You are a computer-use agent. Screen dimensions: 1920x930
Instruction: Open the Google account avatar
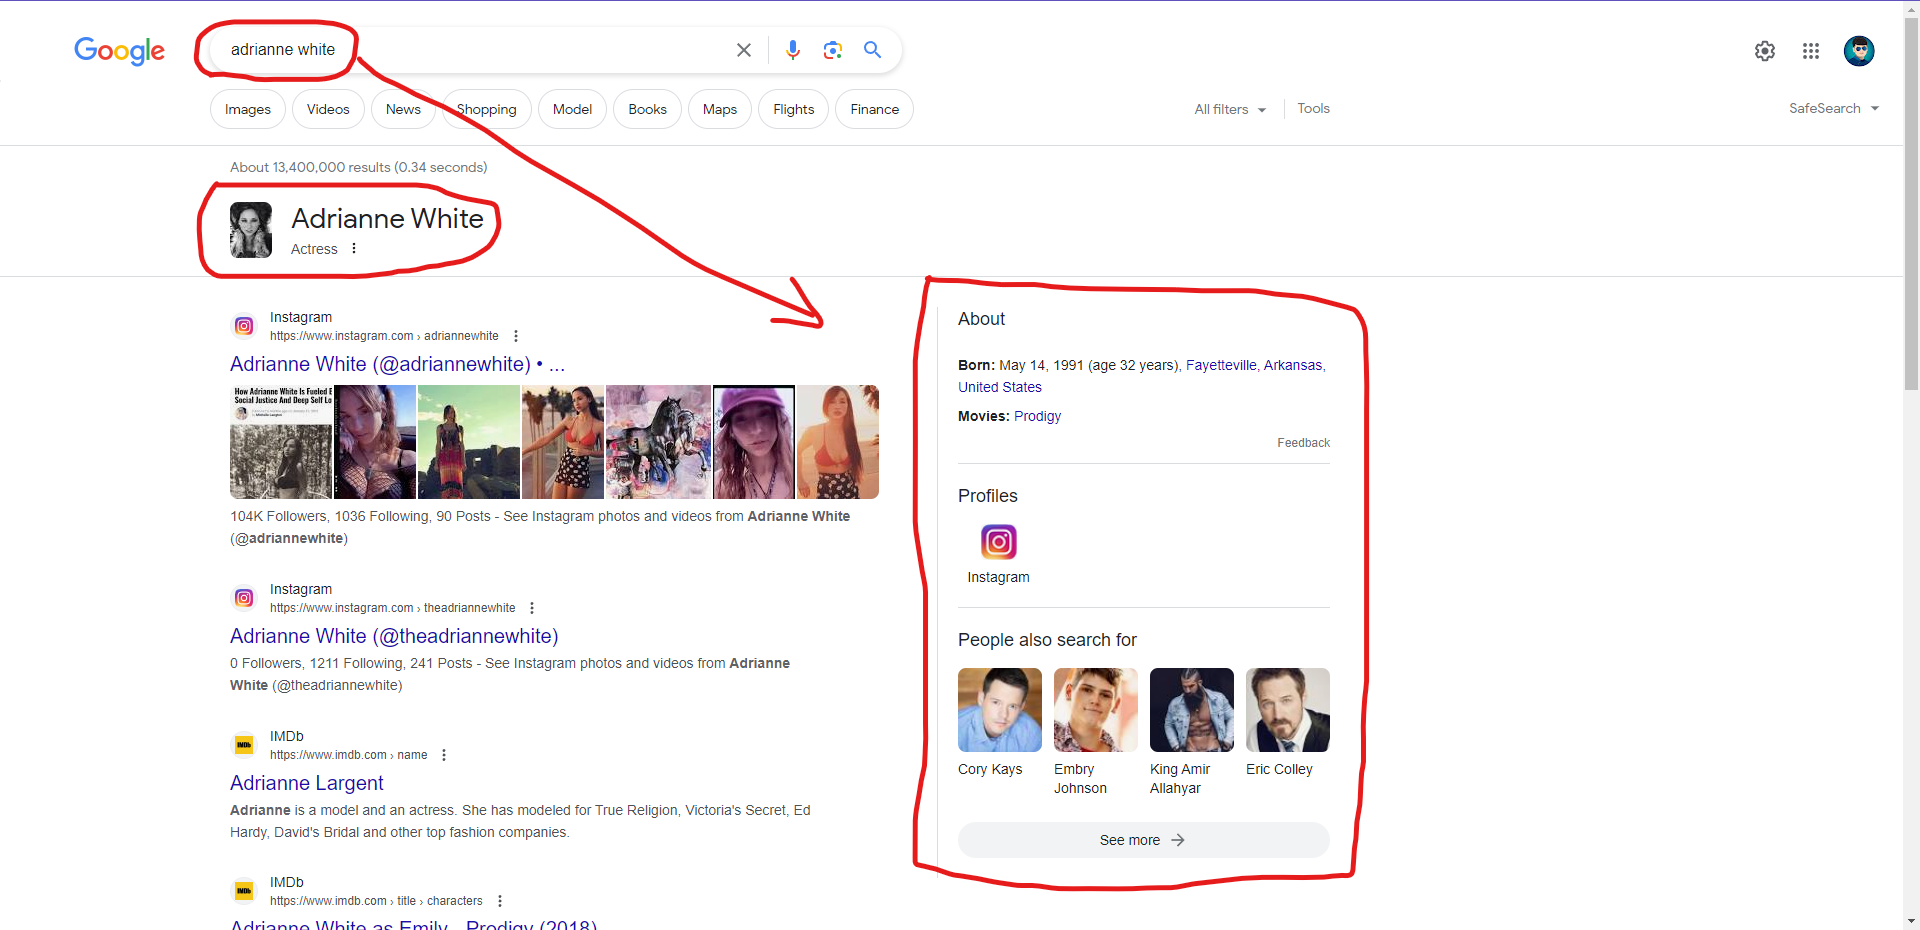tap(1859, 51)
